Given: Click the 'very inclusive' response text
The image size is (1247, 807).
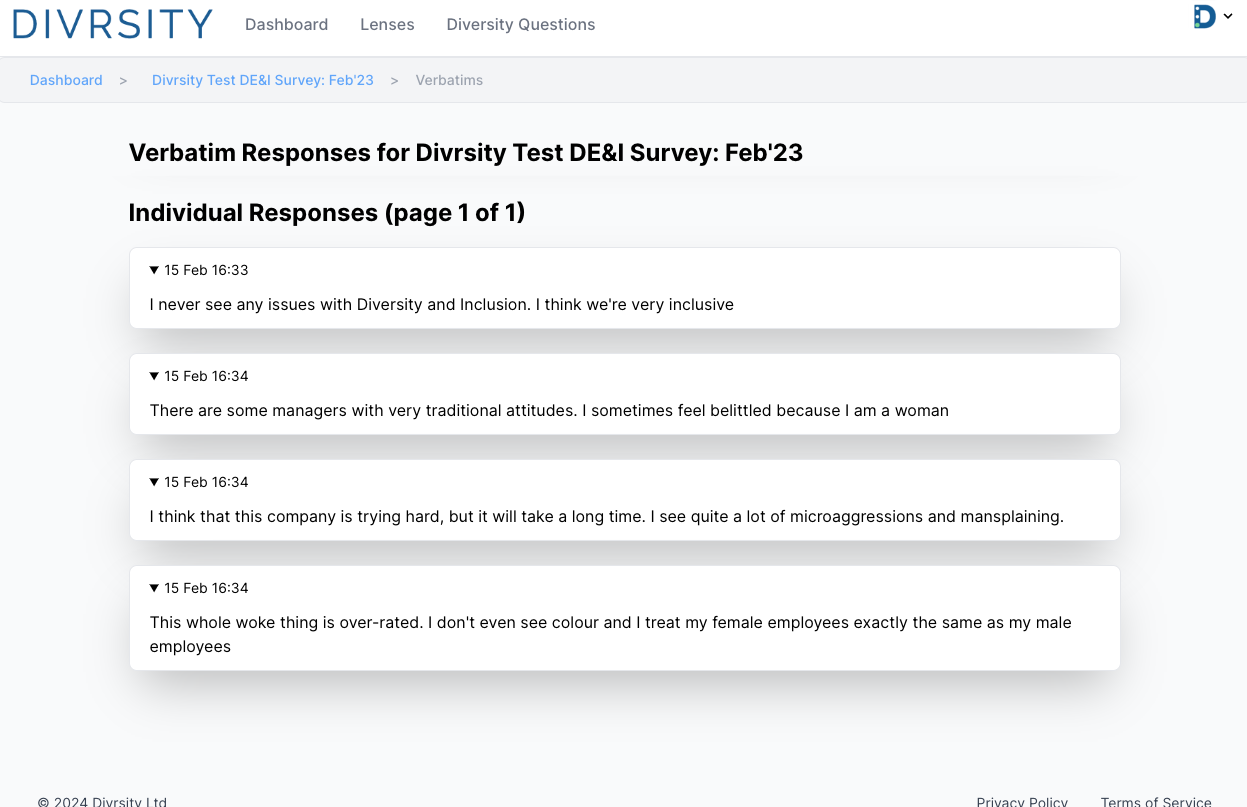Looking at the screenshot, I should (441, 305).
